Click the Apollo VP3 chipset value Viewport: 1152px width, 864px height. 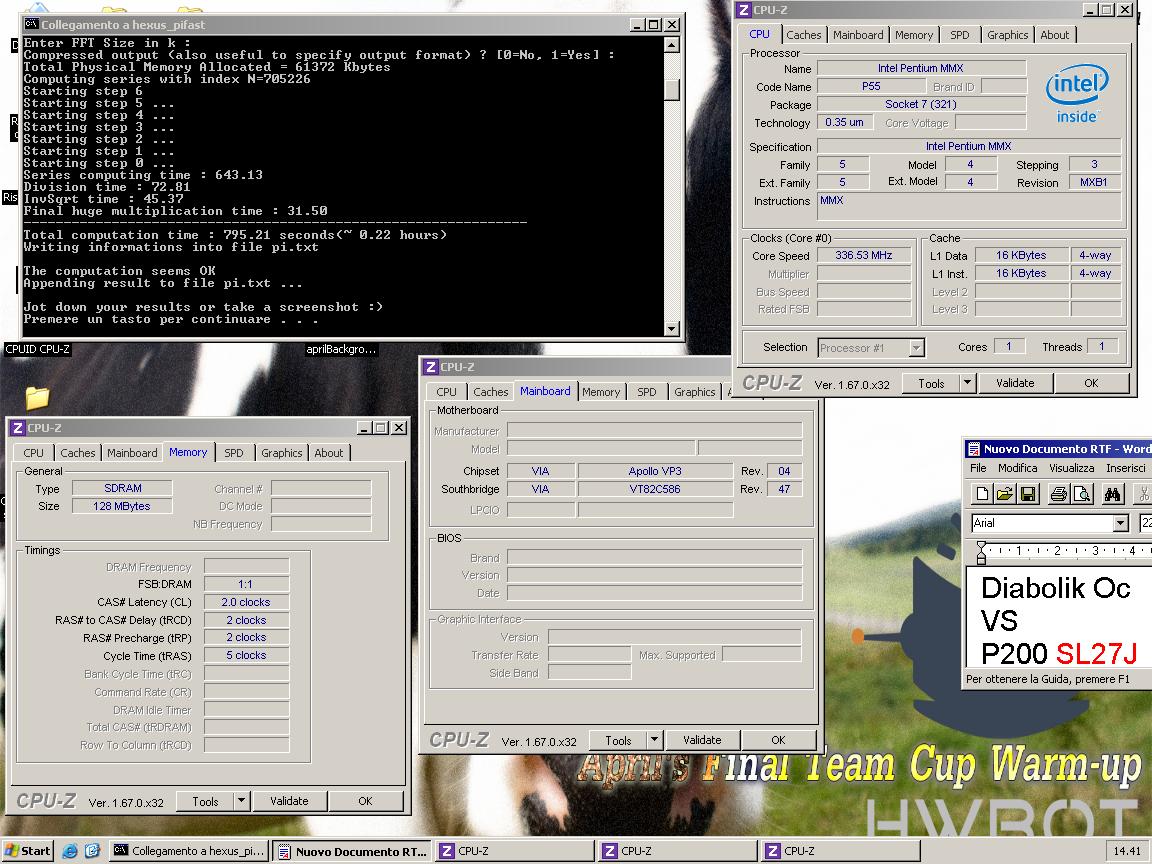(x=655, y=471)
